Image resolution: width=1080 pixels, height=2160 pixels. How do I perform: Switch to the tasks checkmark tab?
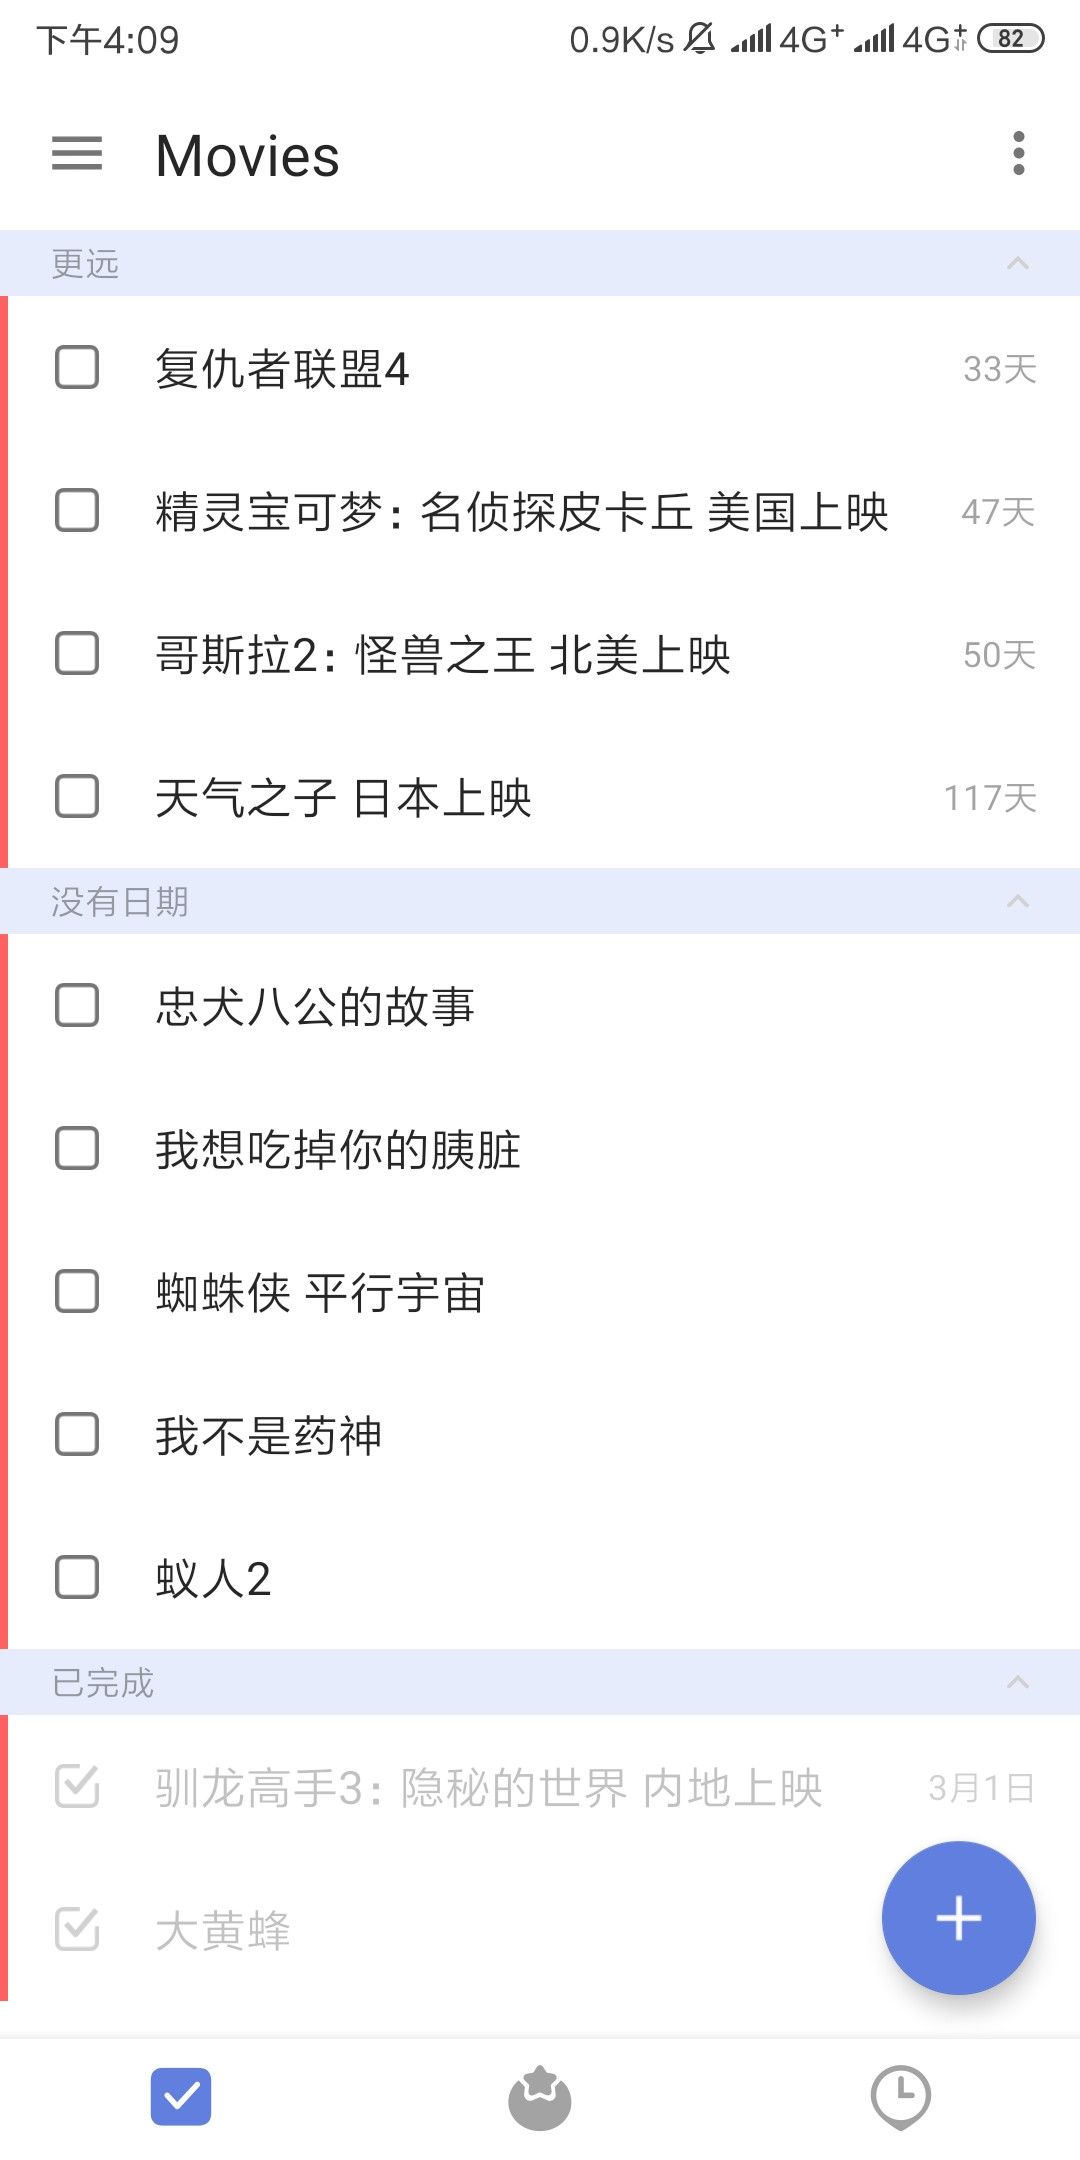tap(181, 2096)
